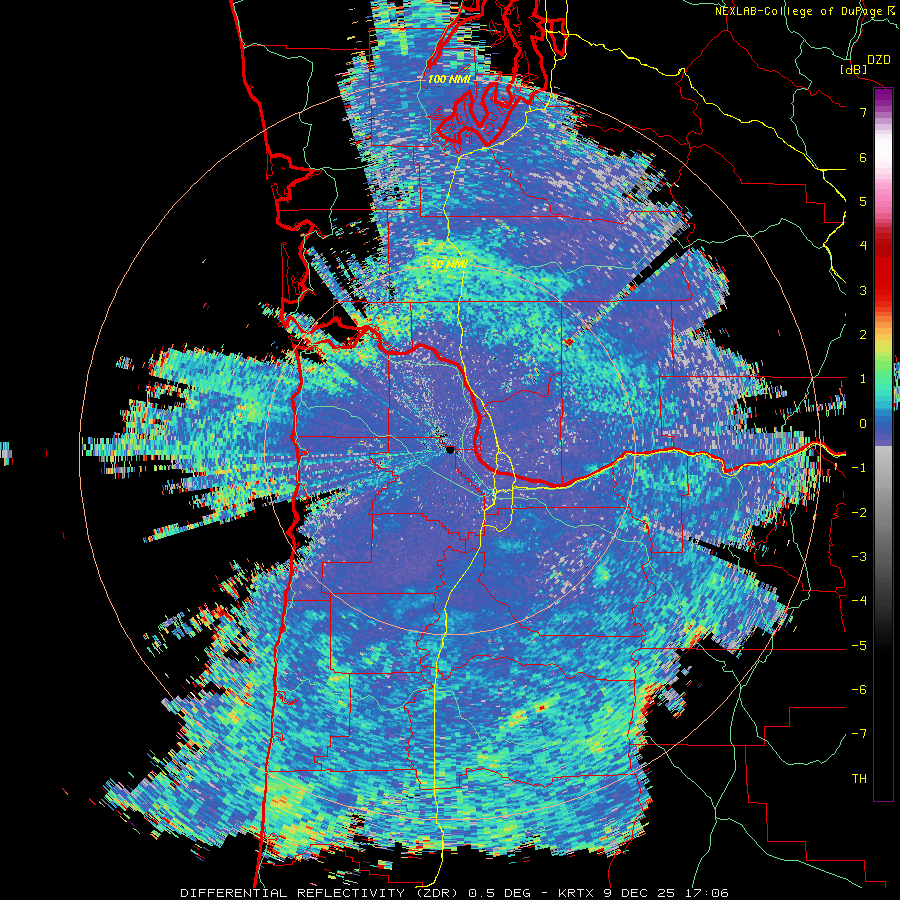Click the NEXLAB-College of DuPage credit text
900x900 pixels.
[x=801, y=11]
